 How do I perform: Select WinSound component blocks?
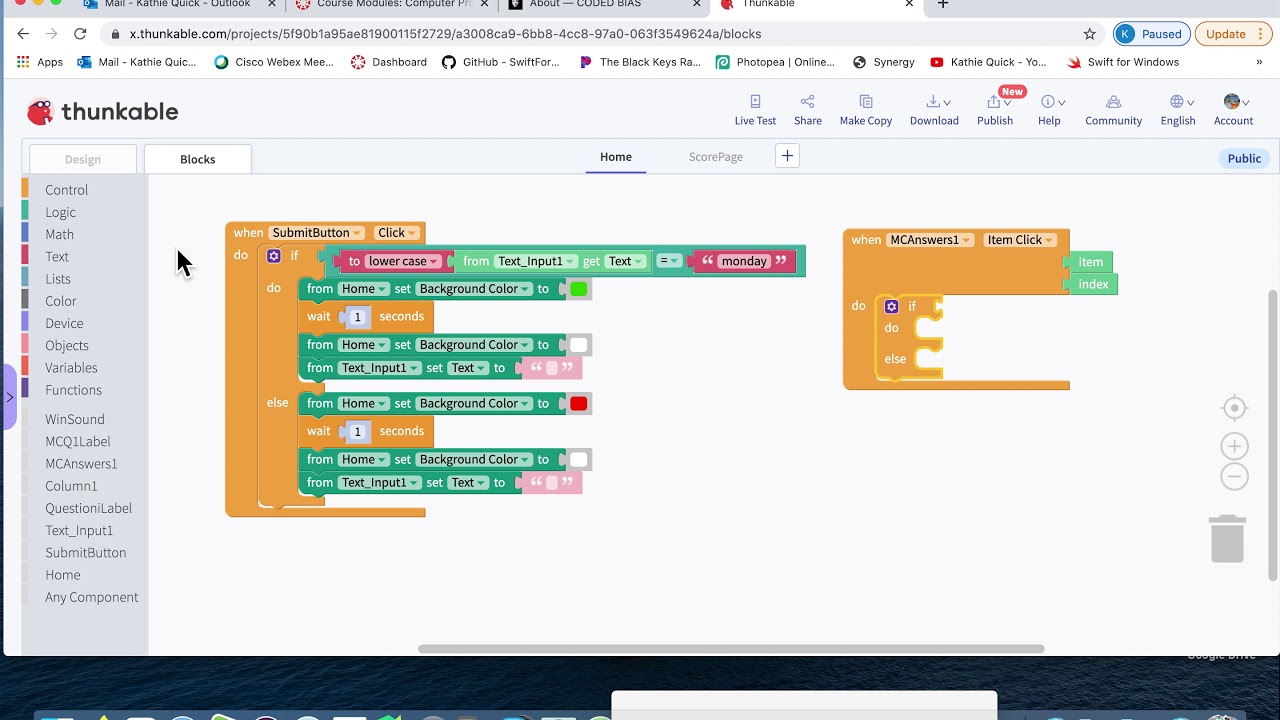pos(75,419)
